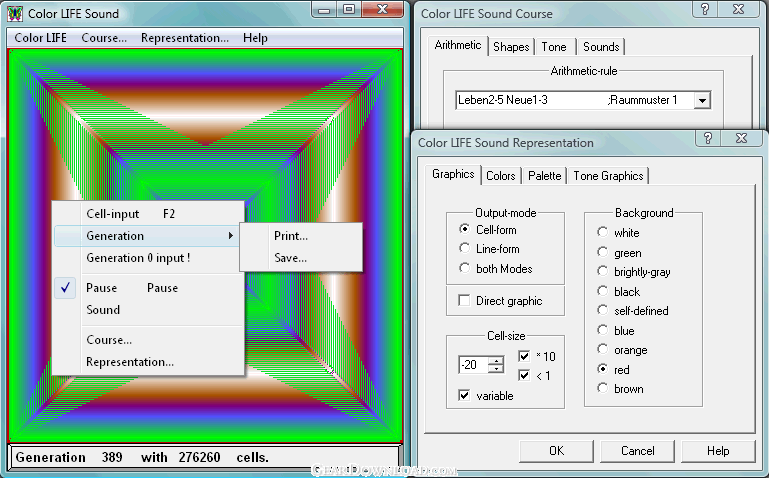The height and width of the screenshot is (478, 769).
Task: Choose white background
Action: (618, 232)
